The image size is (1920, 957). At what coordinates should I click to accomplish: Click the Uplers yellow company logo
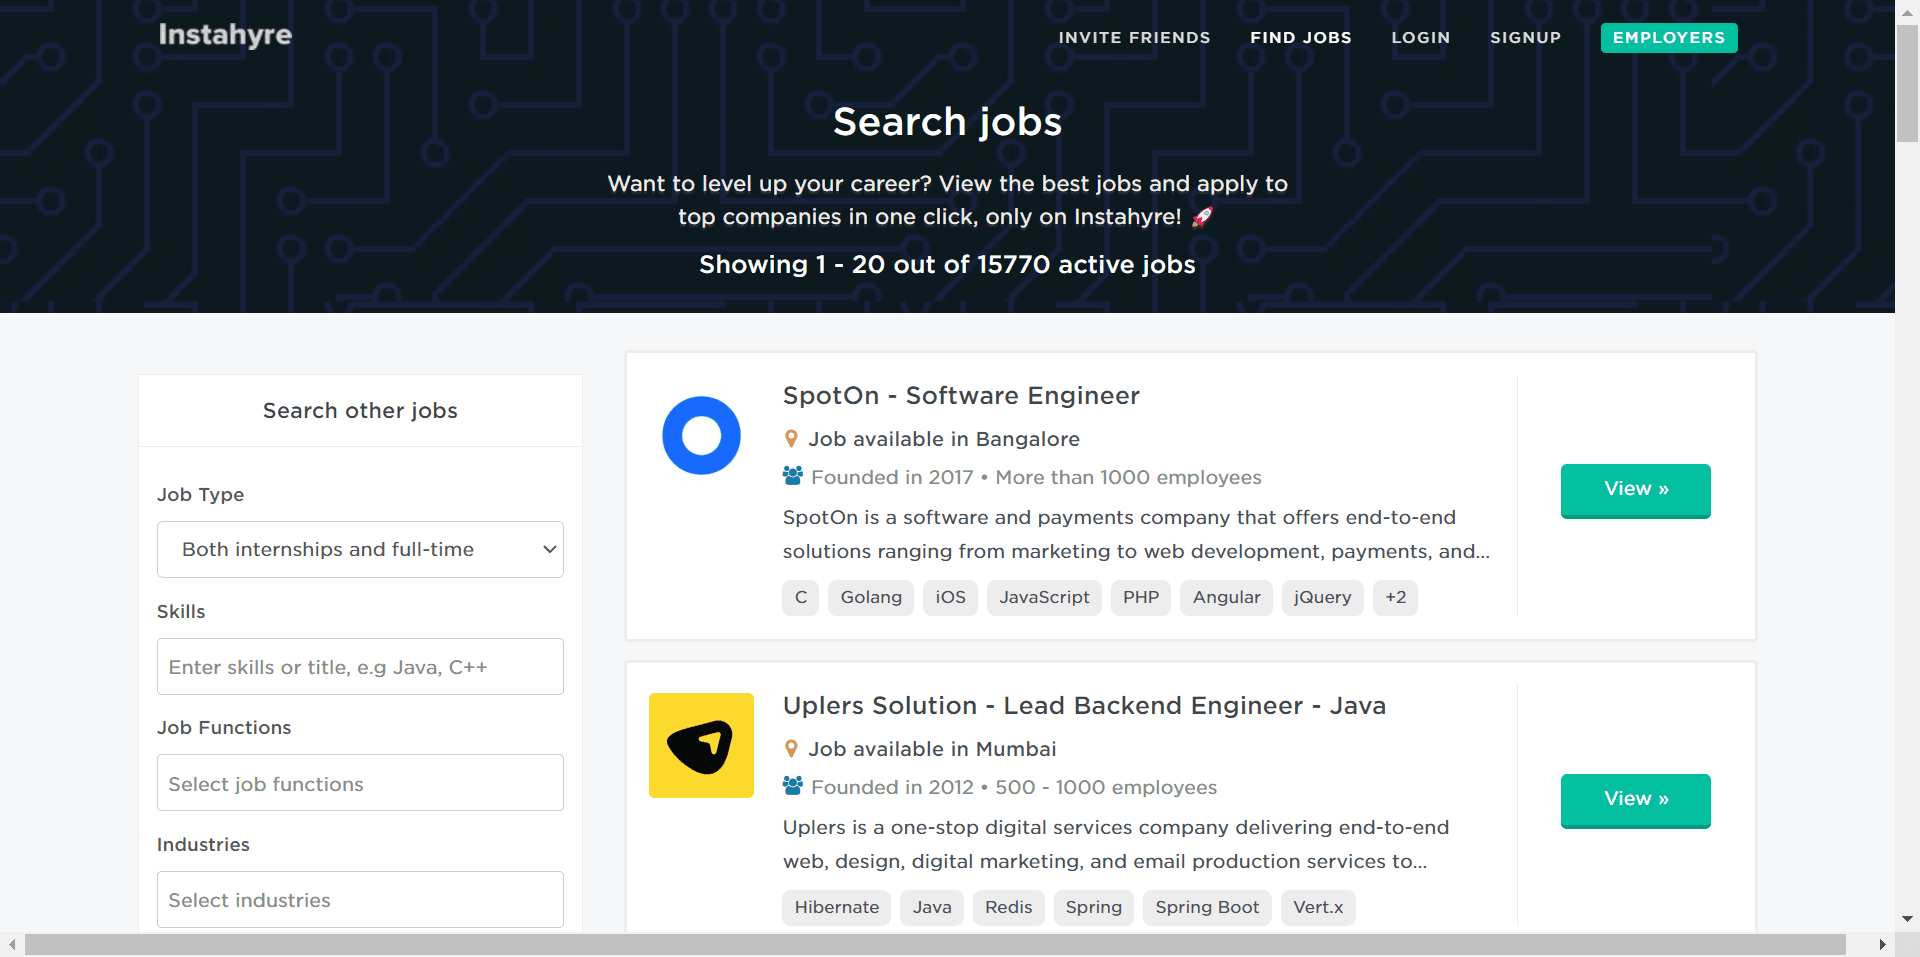point(701,745)
